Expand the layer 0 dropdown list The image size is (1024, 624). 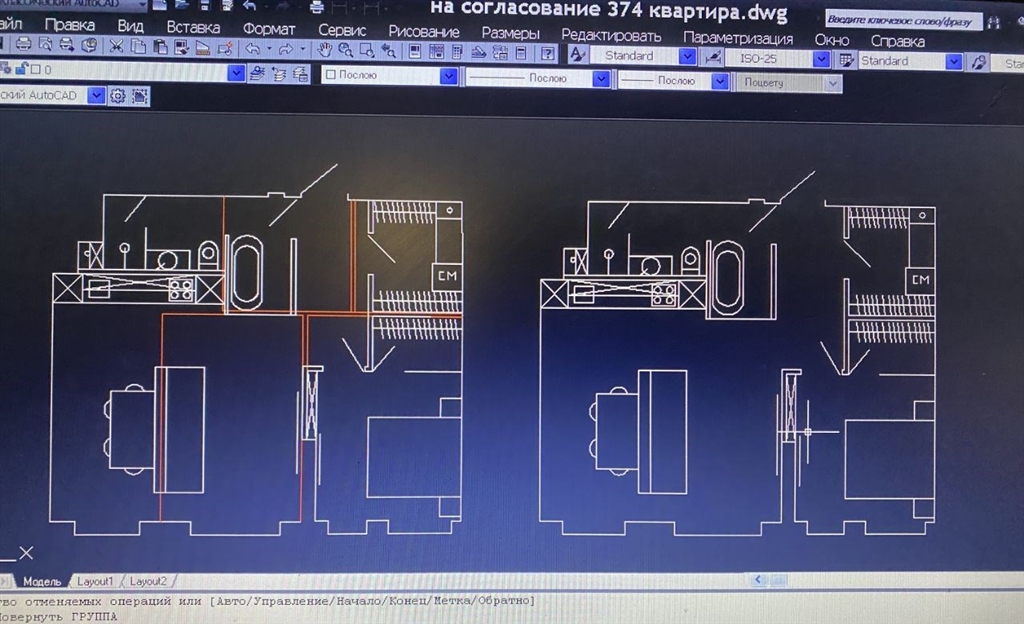(x=236, y=72)
